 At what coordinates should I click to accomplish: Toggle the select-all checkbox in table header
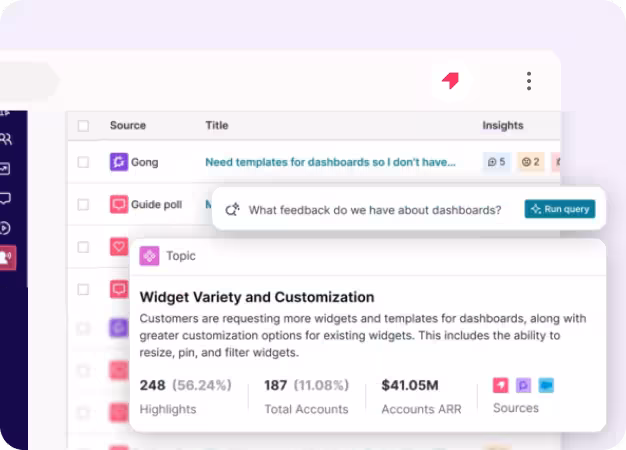83,126
